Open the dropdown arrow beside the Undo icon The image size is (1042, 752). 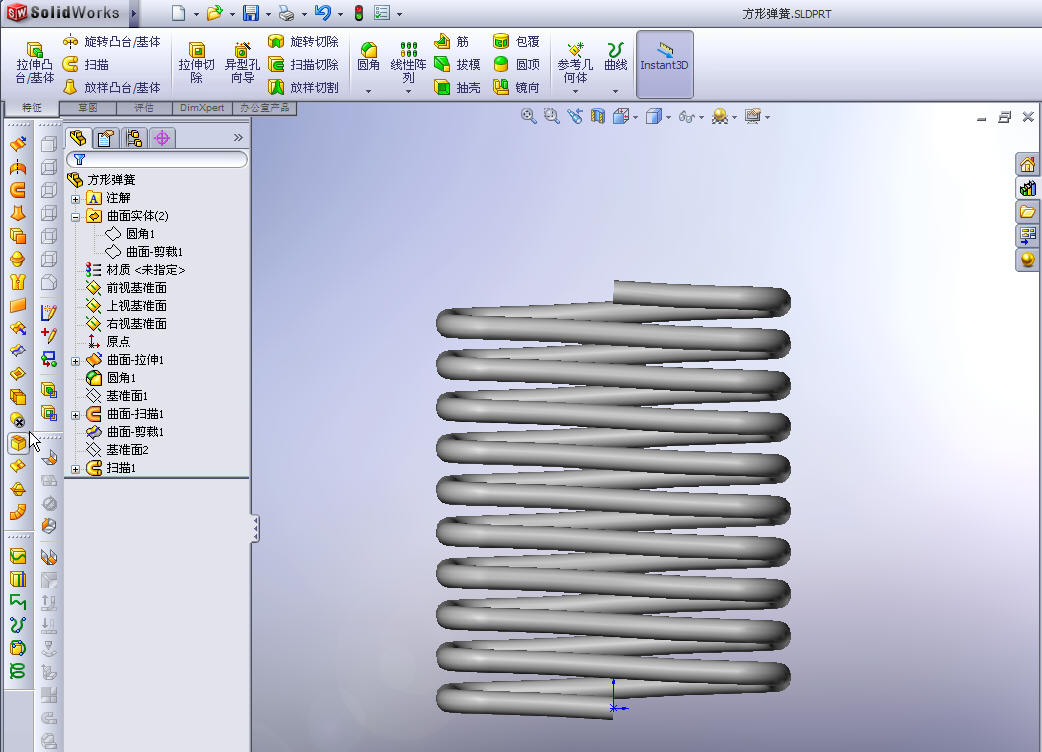point(340,14)
